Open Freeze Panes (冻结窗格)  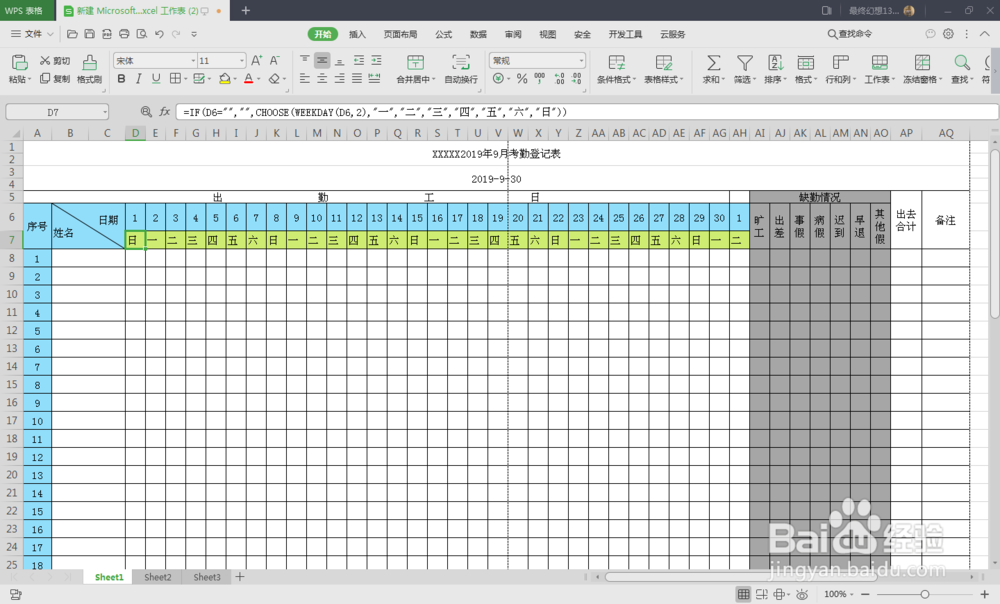tap(922, 69)
